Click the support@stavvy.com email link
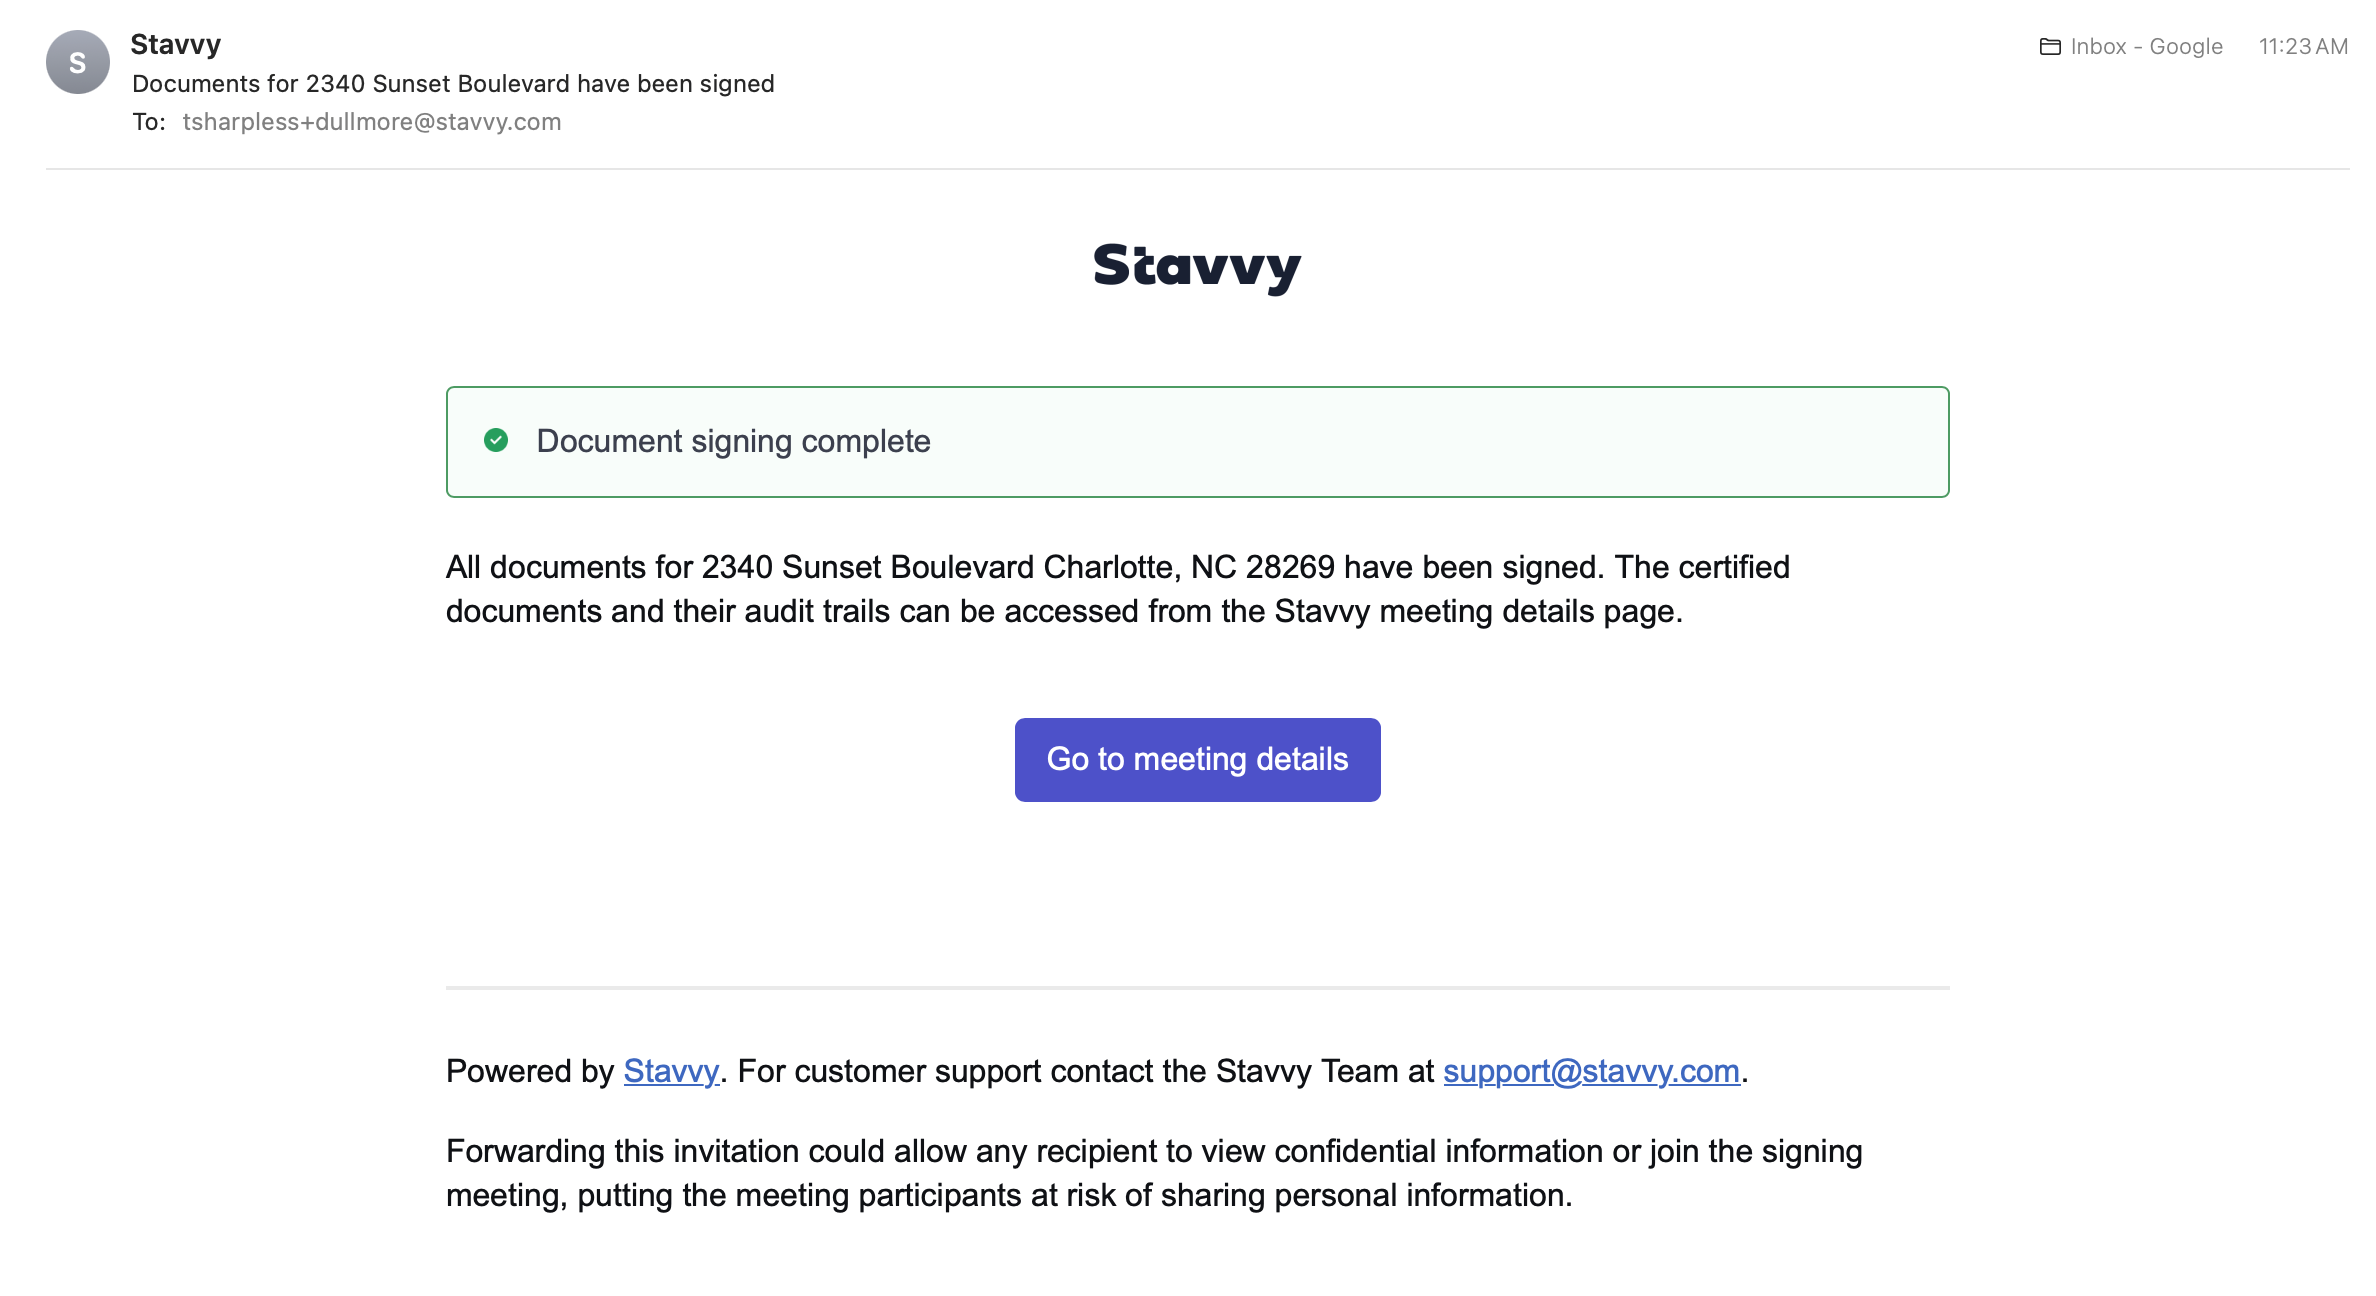This screenshot has height=1296, width=2376. pos(1591,1071)
